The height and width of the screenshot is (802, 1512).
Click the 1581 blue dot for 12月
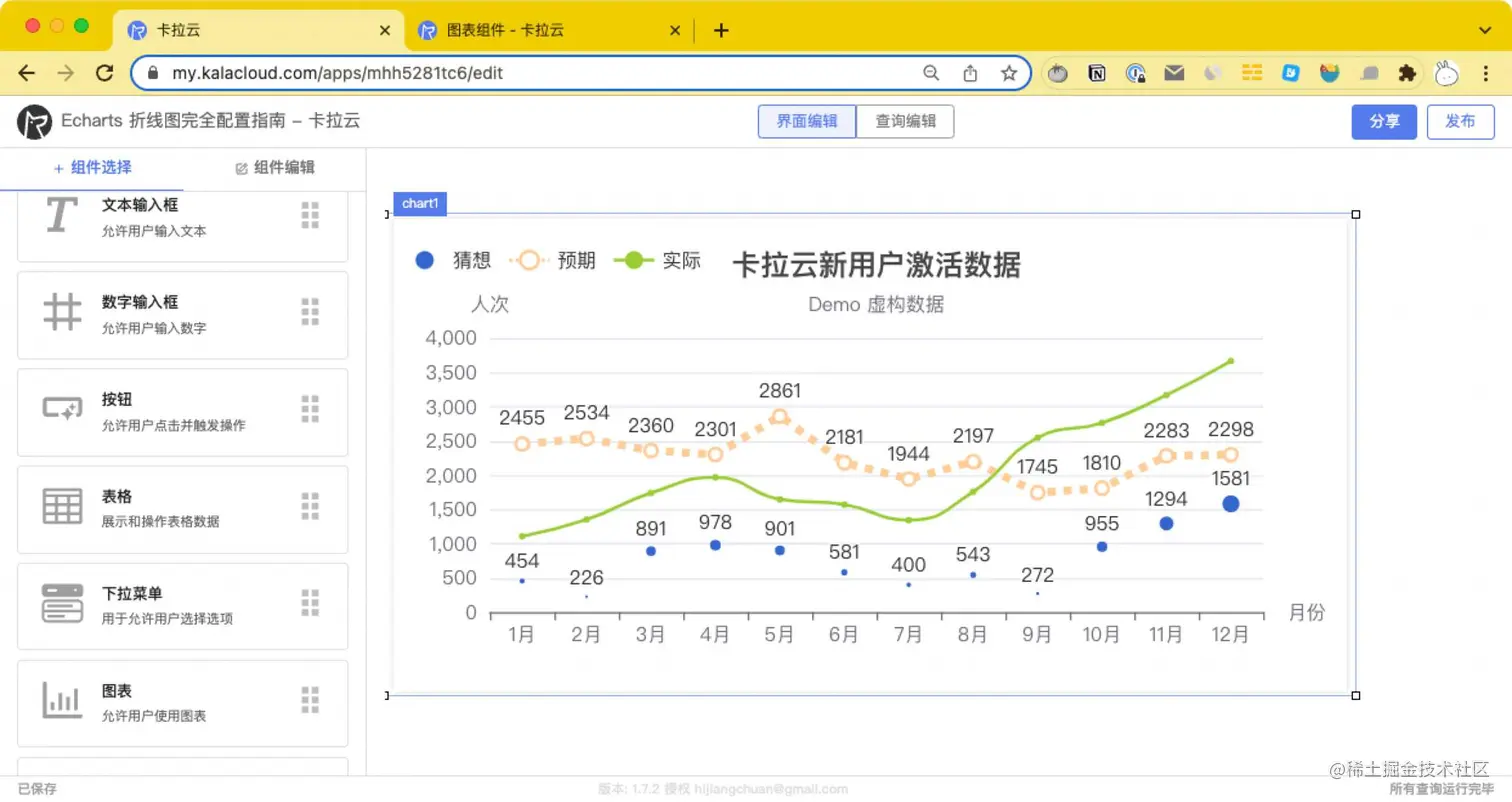pos(1230,504)
